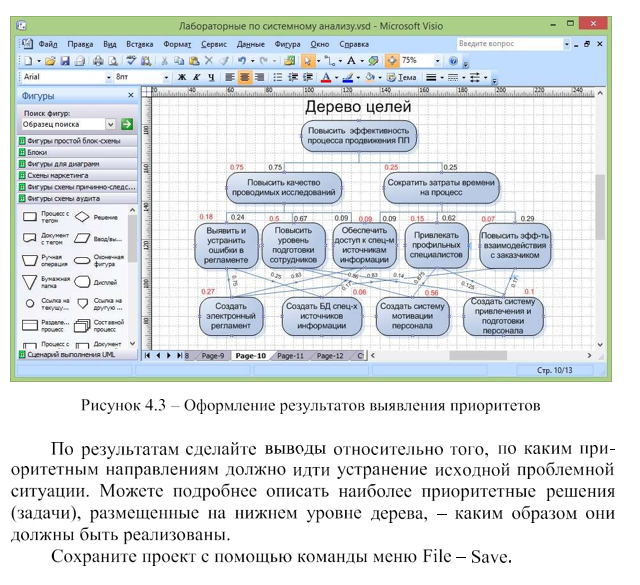Open the Вставка menu
The height and width of the screenshot is (585, 640).
(139, 44)
